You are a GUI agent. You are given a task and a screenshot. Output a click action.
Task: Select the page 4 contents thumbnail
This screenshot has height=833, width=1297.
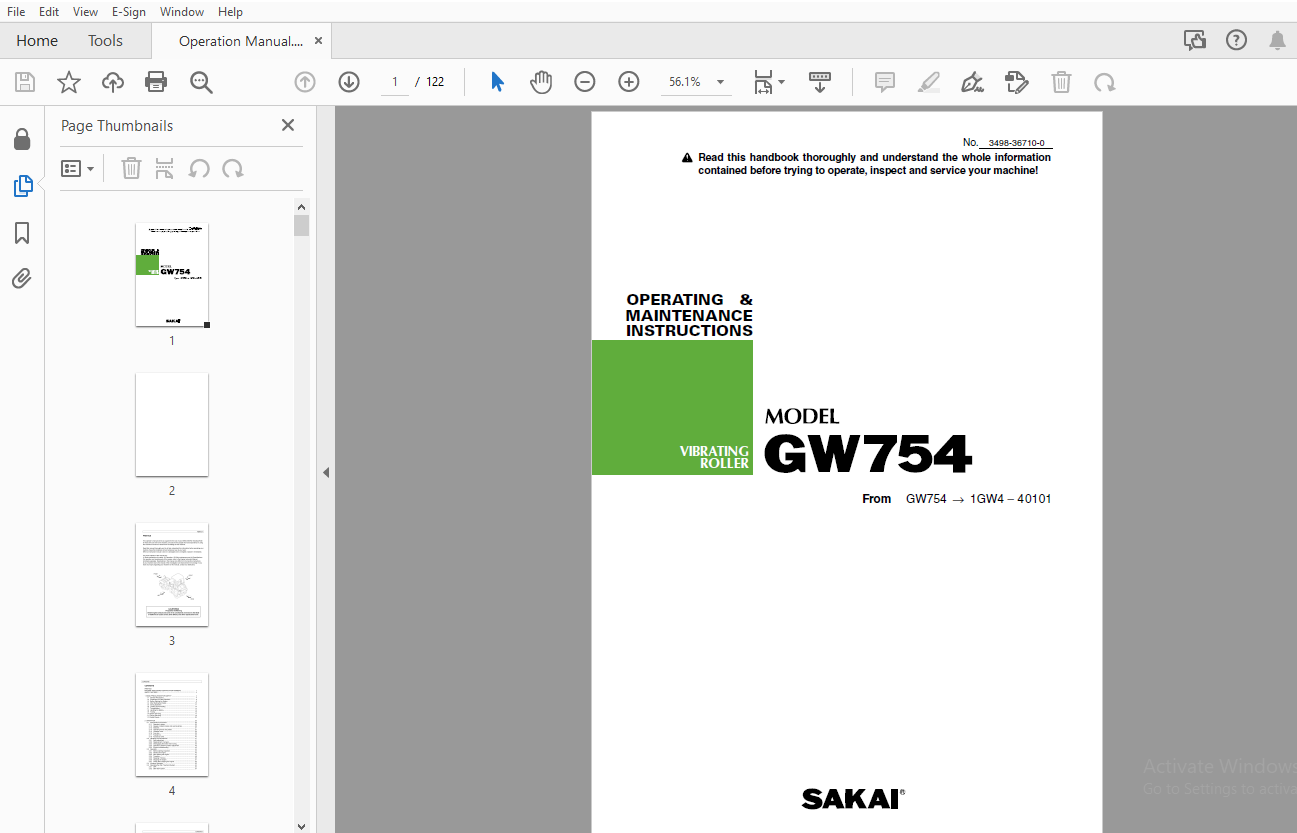click(x=172, y=725)
